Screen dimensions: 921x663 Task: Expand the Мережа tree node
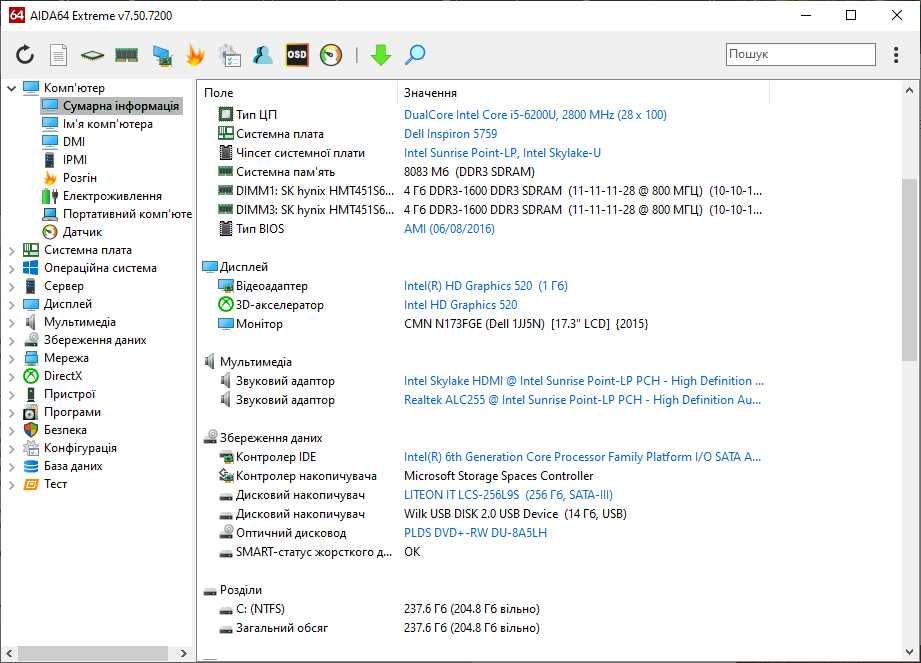pos(11,359)
